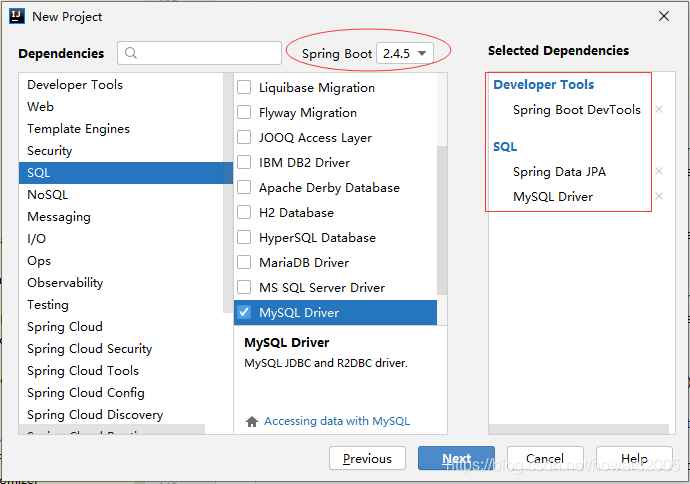Click Spring Boot DevTools in selected list
Viewport: 690px width, 484px height.
576,110
